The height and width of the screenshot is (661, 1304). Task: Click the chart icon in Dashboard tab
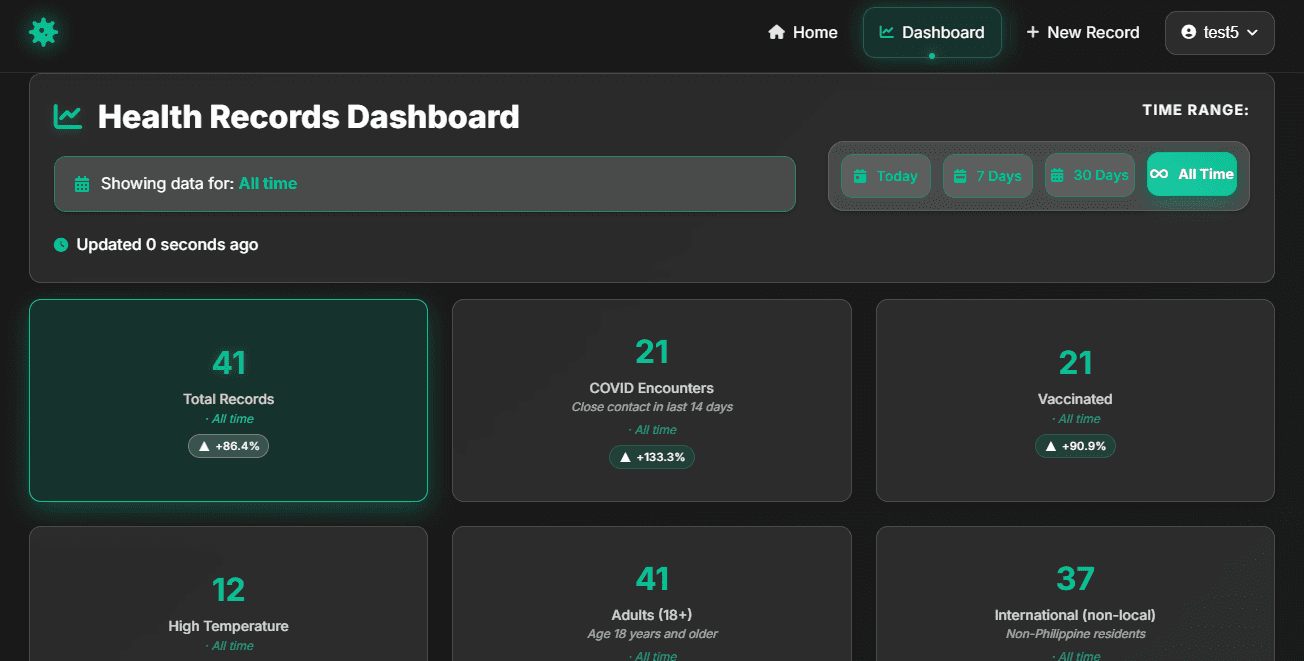[886, 32]
